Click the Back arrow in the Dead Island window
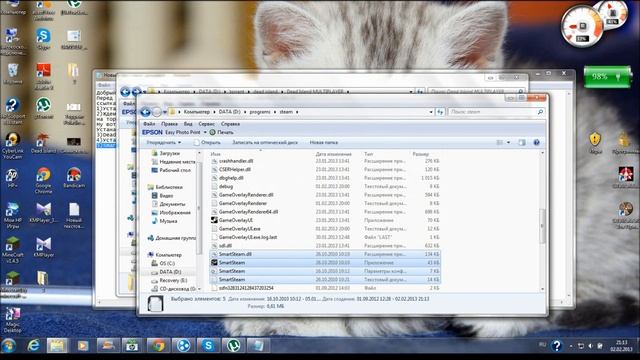 125,92
